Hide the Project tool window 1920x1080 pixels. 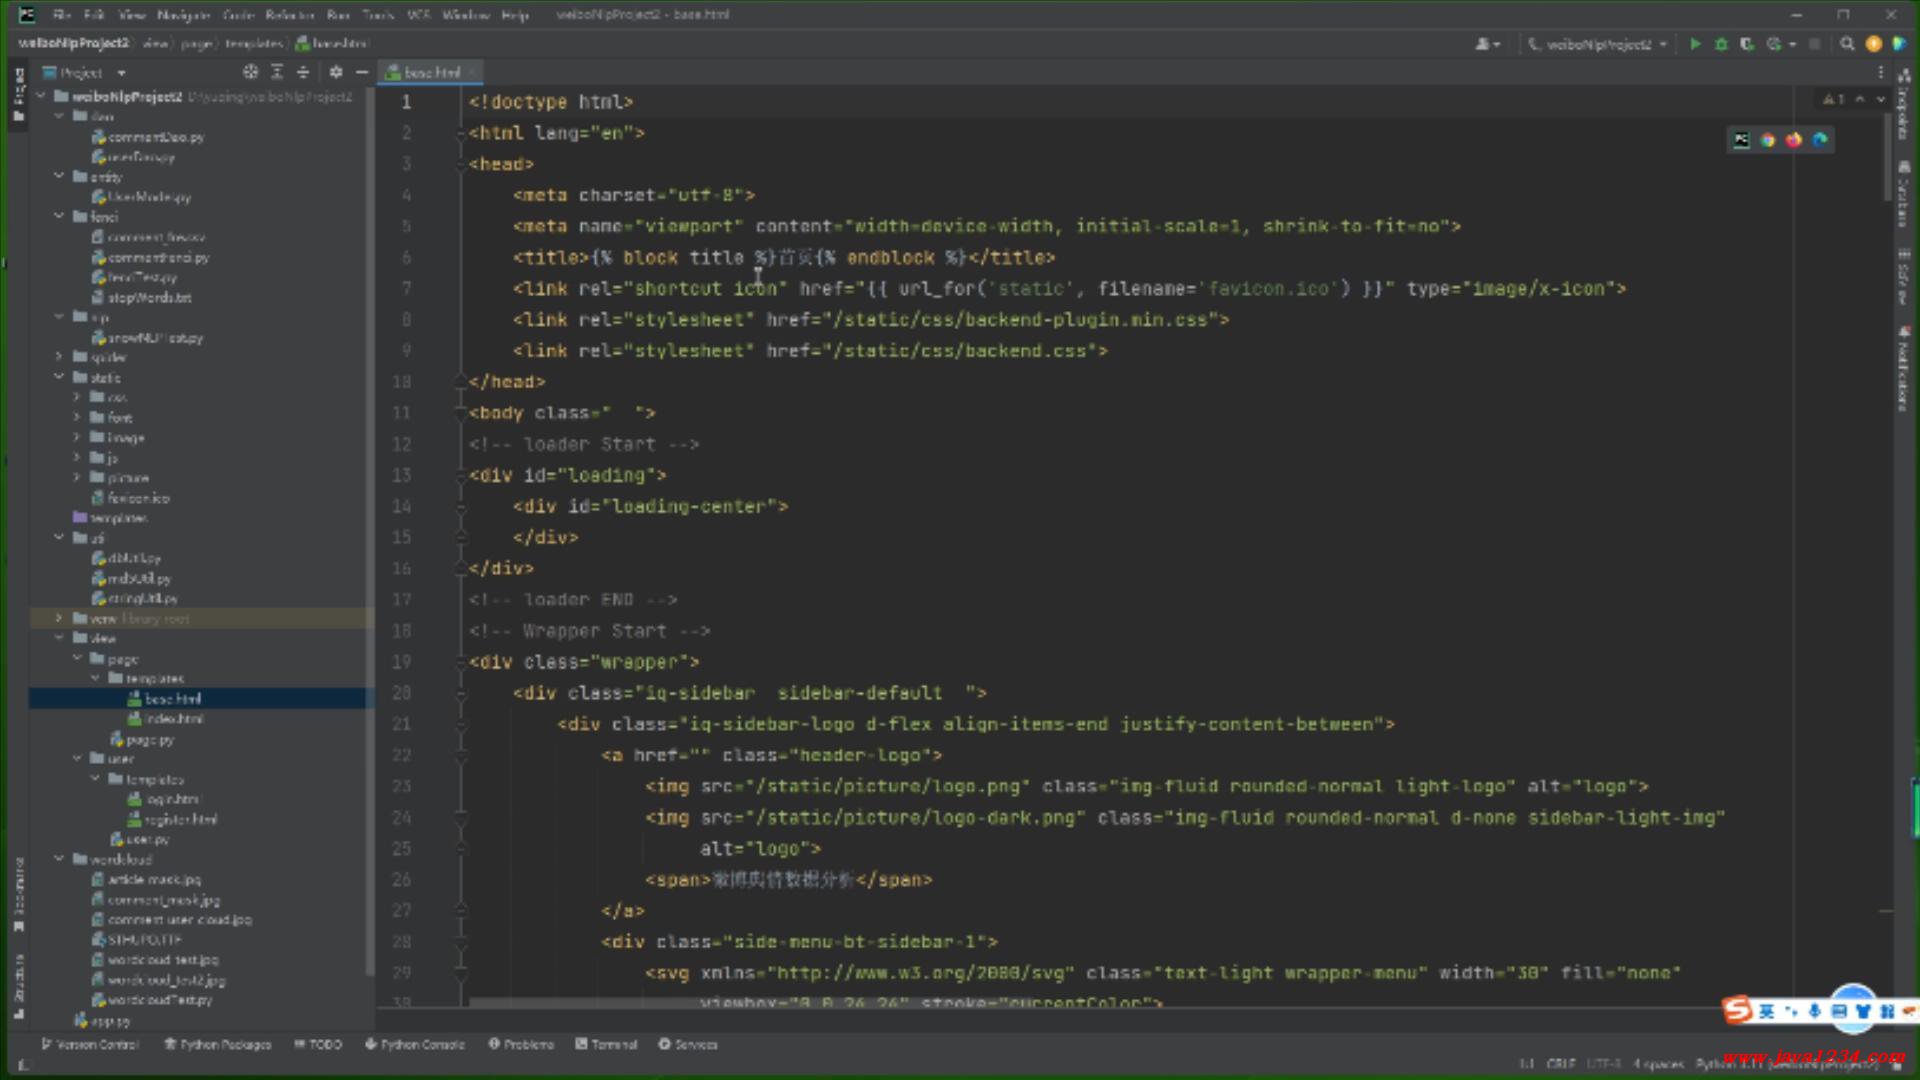pyautogui.click(x=362, y=72)
